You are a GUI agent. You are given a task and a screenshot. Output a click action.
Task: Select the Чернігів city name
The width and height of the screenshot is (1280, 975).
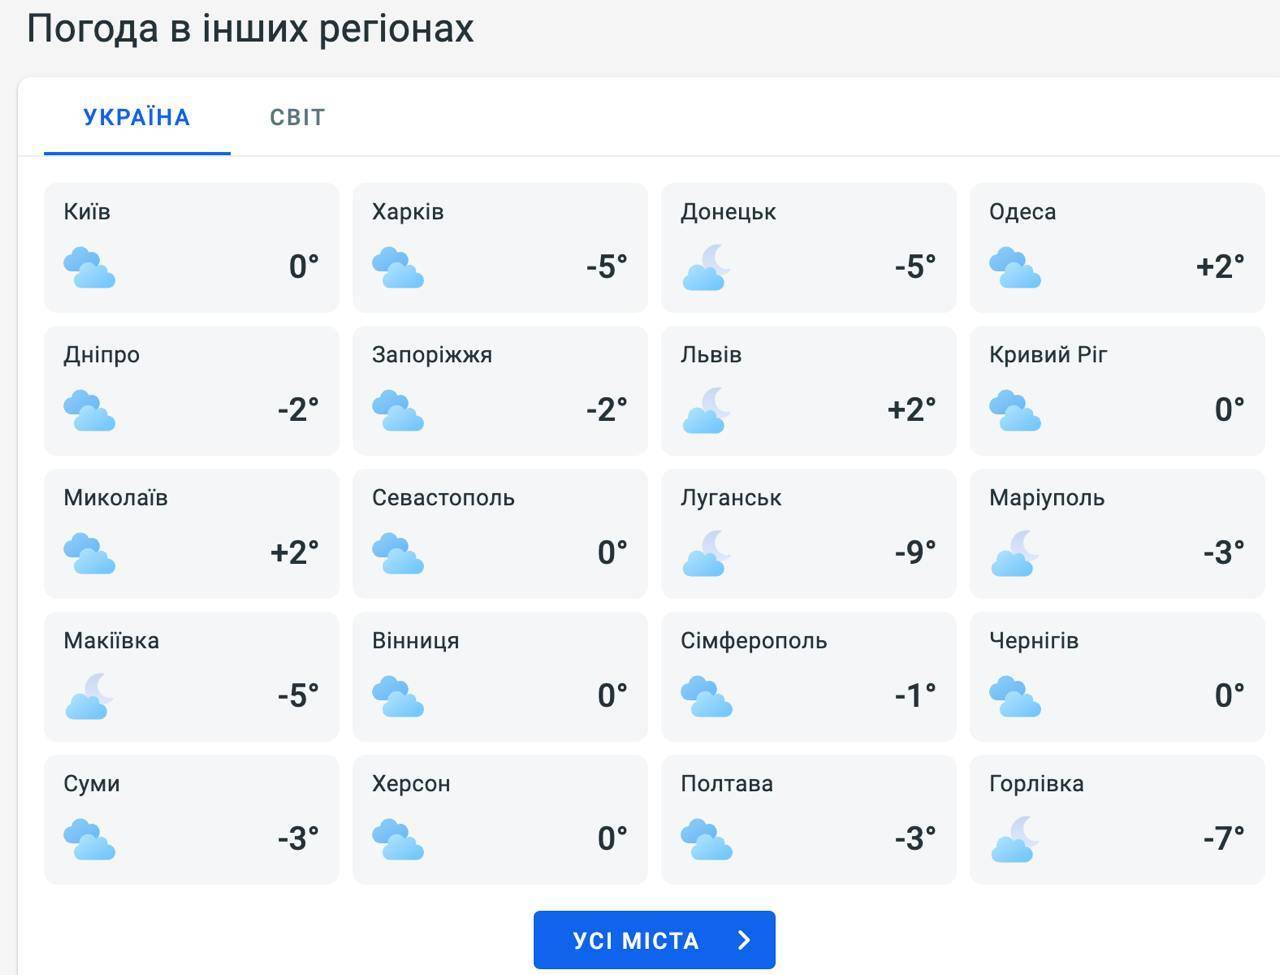(1034, 641)
